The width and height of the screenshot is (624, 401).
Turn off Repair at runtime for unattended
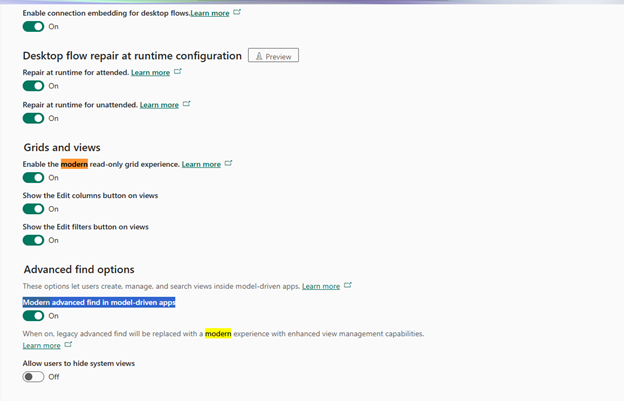[33, 118]
